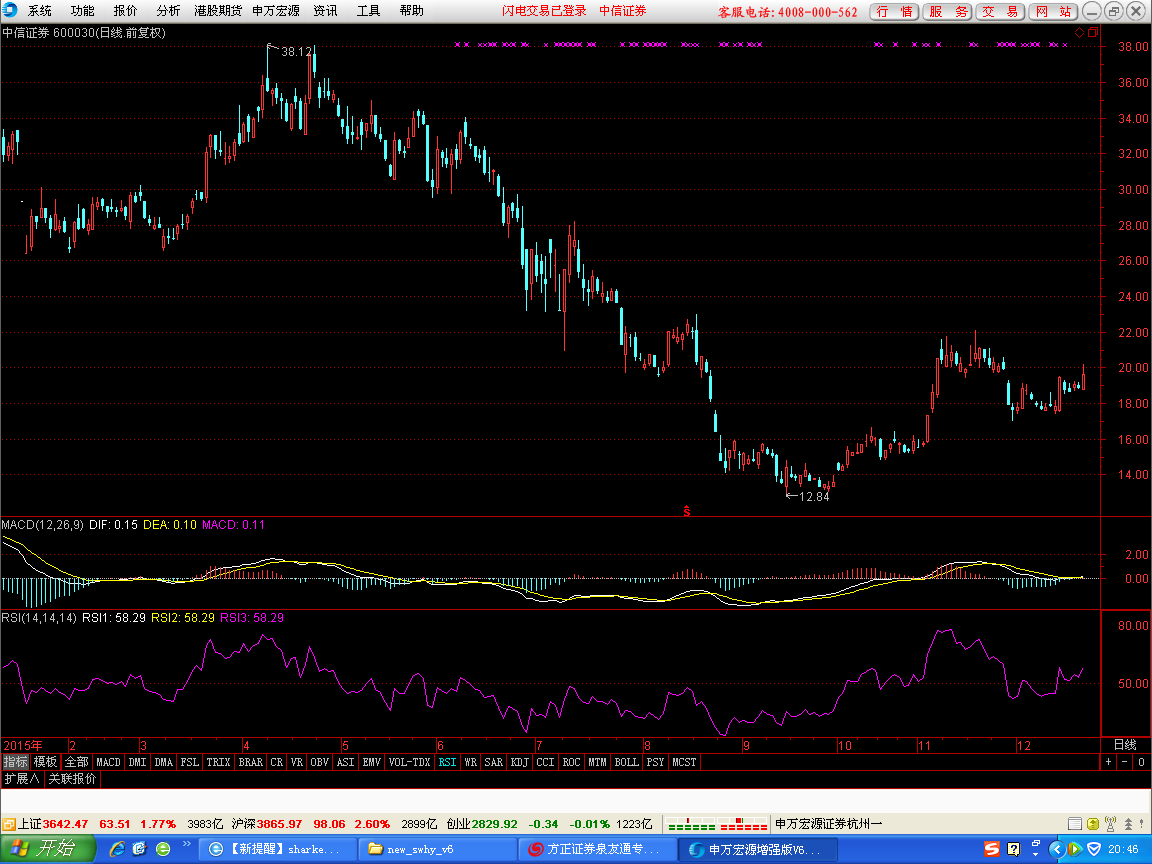Expand hidden tray icons with round arrow
This screenshot has width=1152, height=864.
pyautogui.click(x=1056, y=849)
